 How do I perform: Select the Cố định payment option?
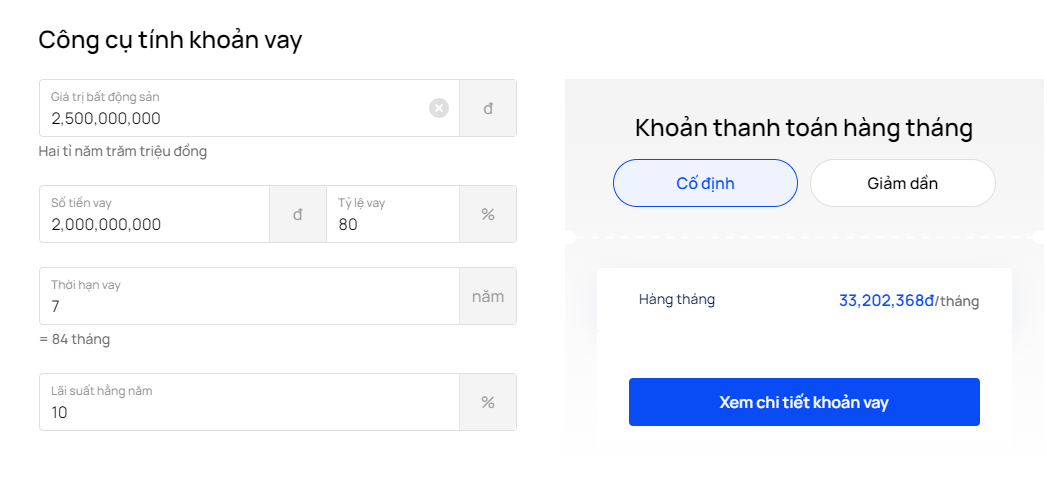point(705,183)
